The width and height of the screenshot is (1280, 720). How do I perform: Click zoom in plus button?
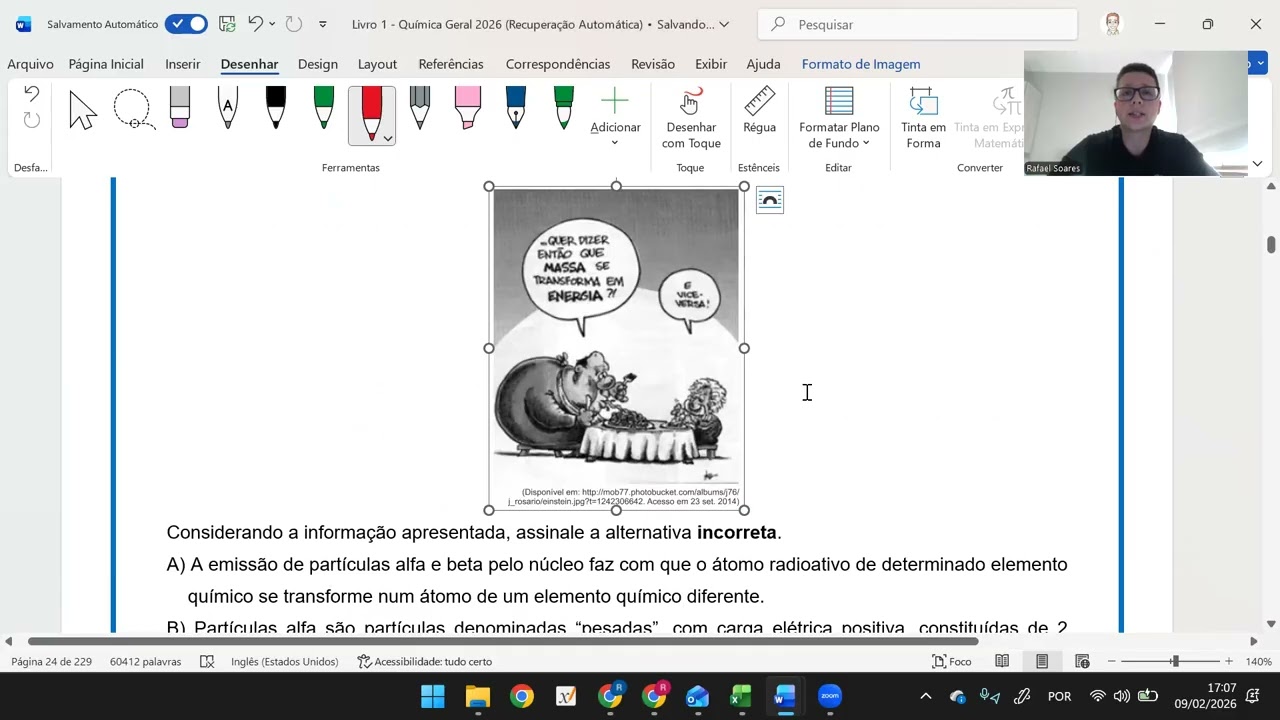(x=1229, y=661)
